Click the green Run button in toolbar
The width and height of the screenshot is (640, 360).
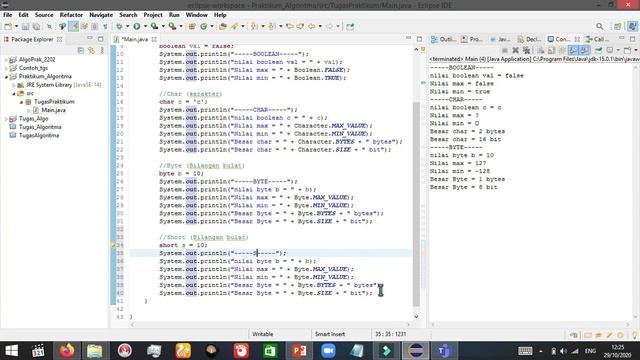pos(137,27)
